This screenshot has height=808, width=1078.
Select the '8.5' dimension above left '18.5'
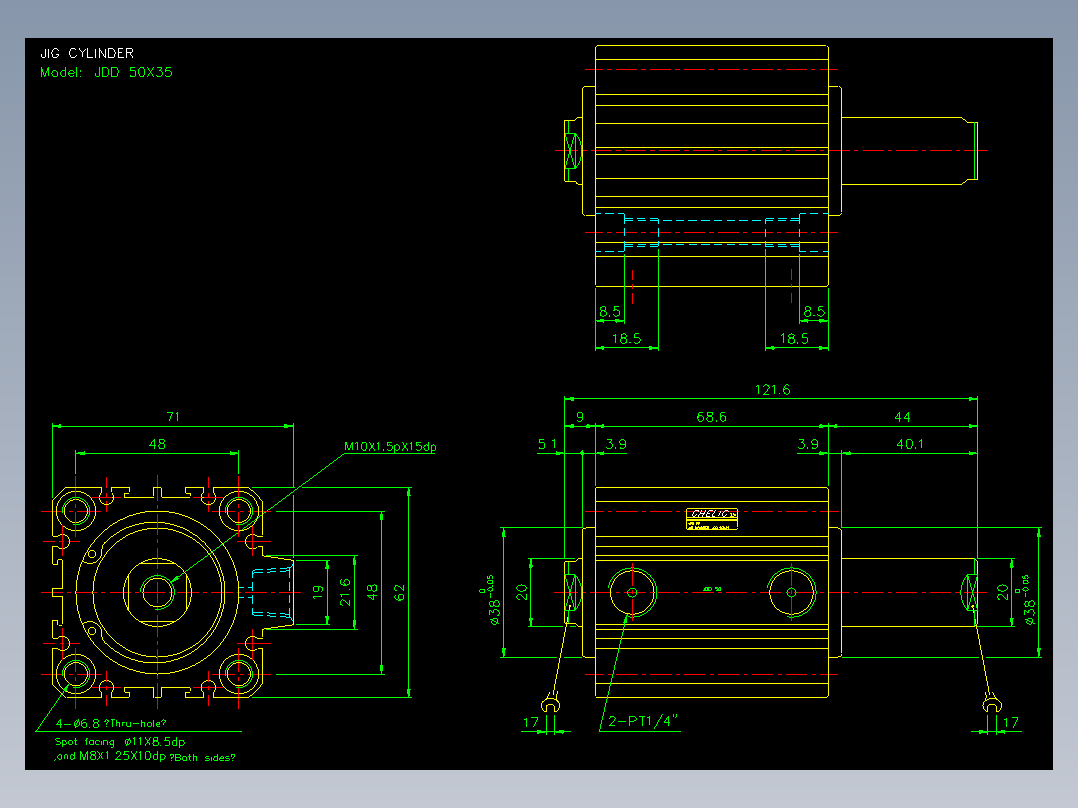[610, 312]
